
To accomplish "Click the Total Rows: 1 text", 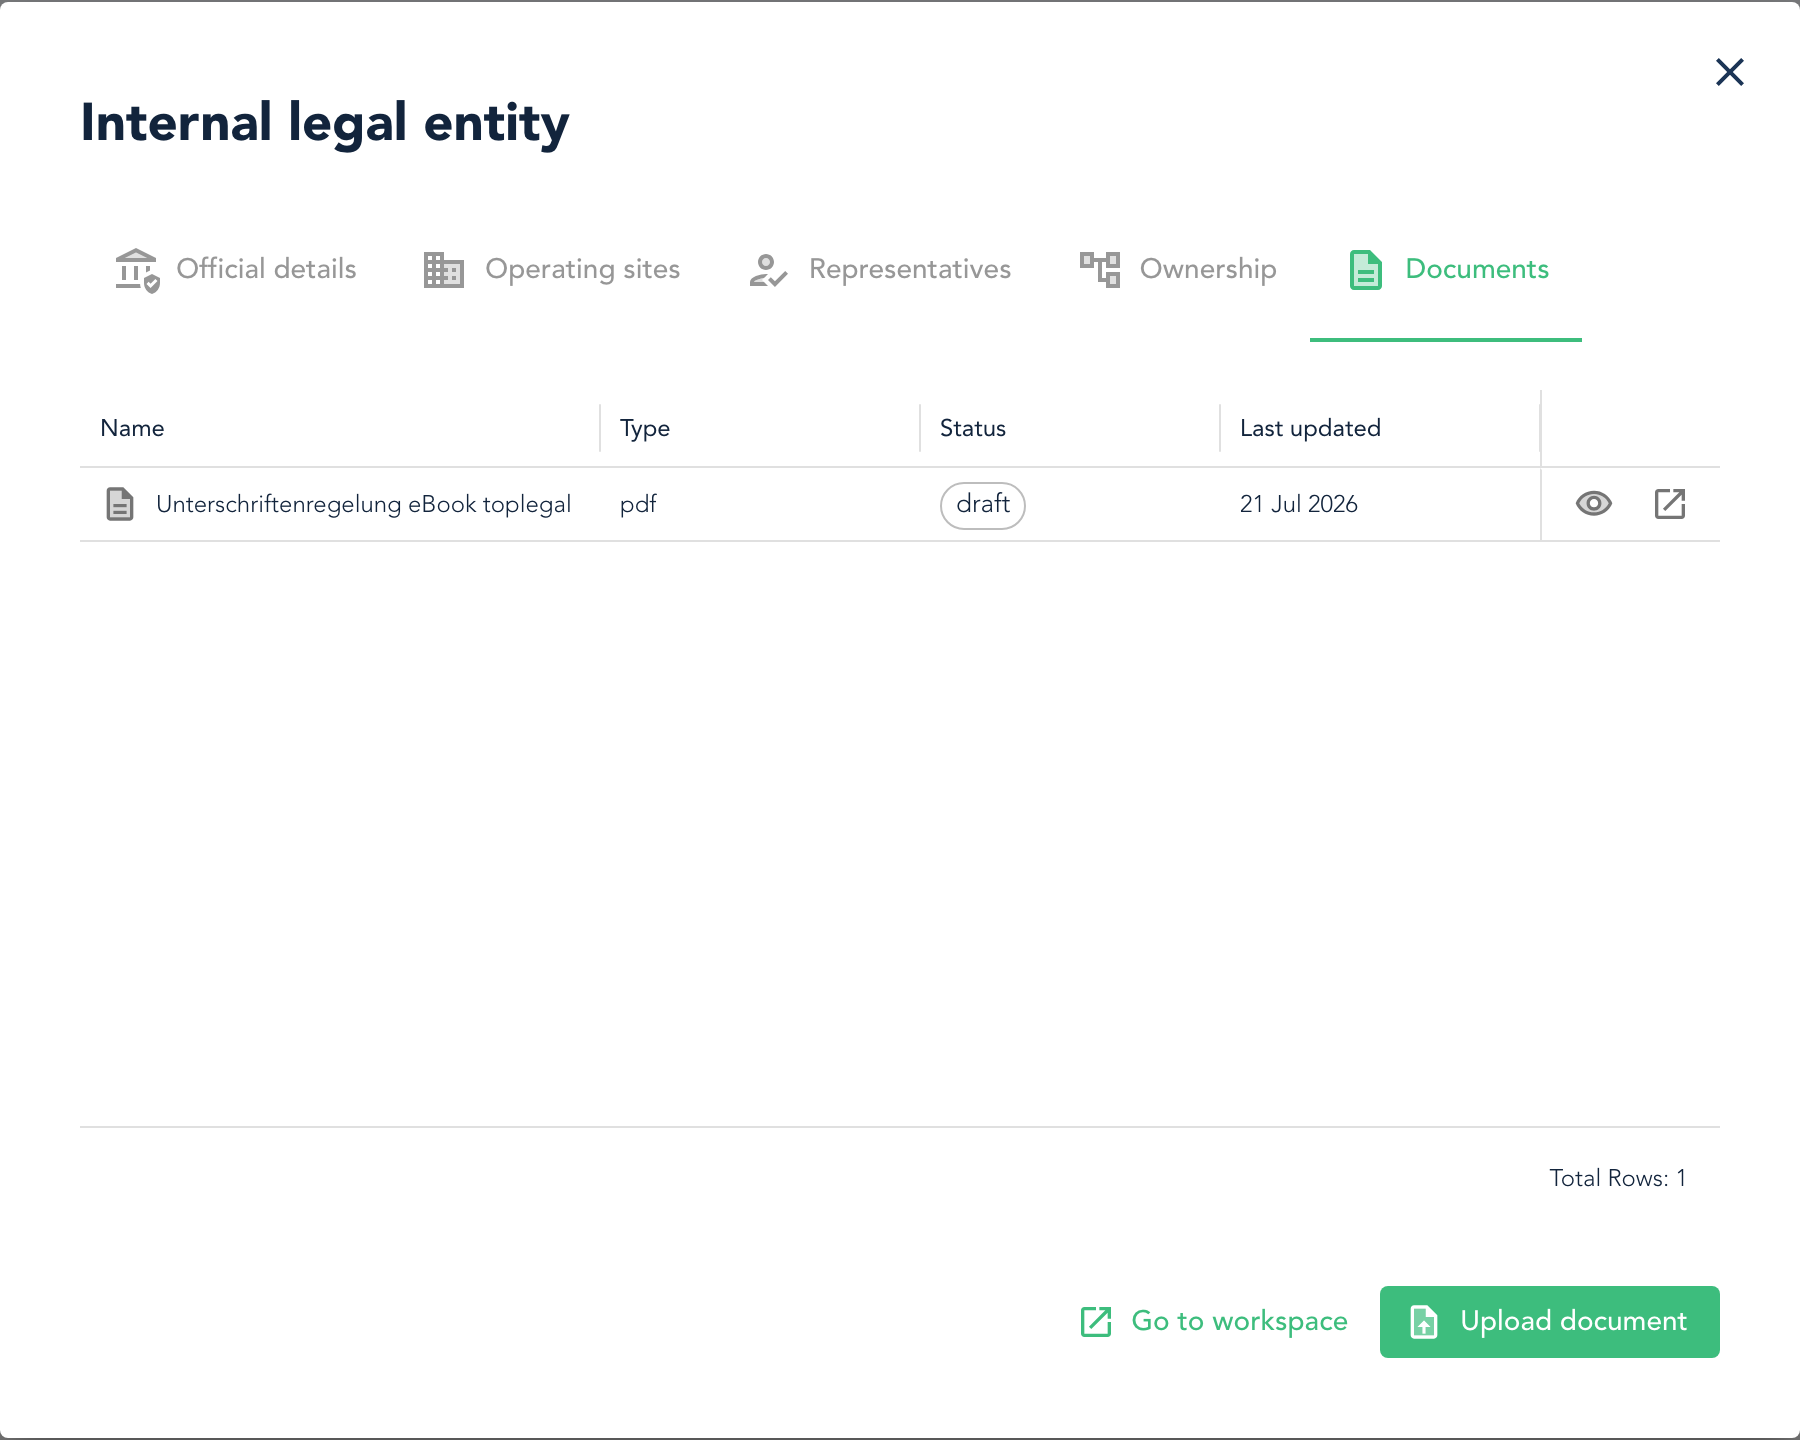I will click(1618, 1178).
